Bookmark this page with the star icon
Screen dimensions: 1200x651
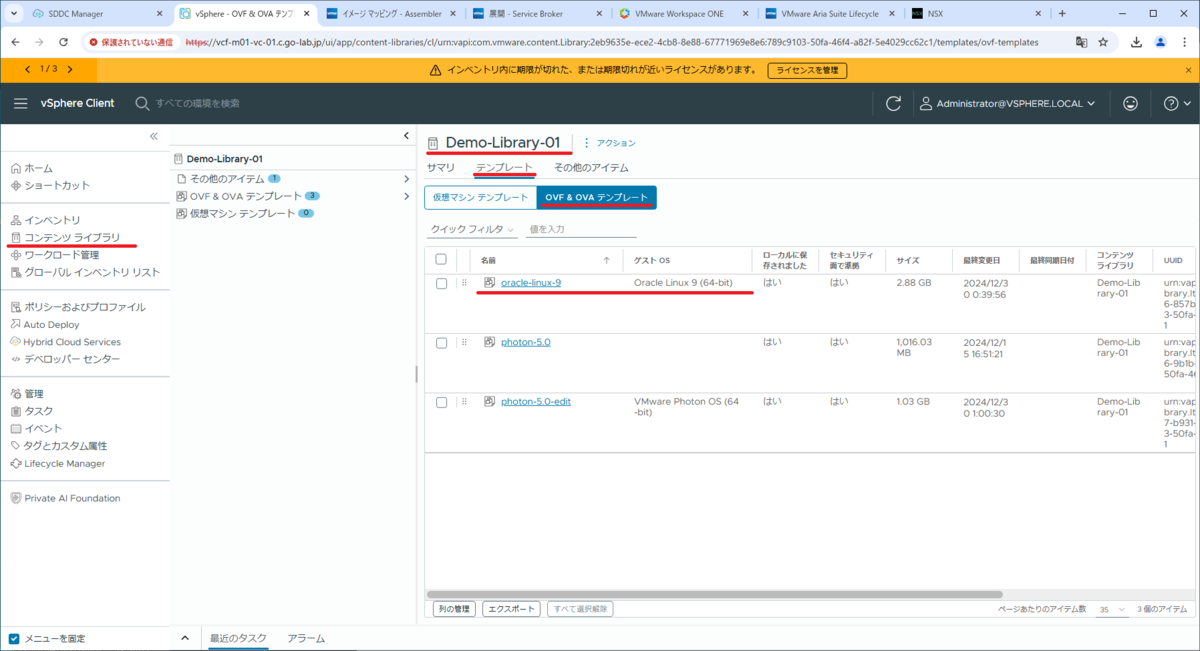coord(1103,43)
